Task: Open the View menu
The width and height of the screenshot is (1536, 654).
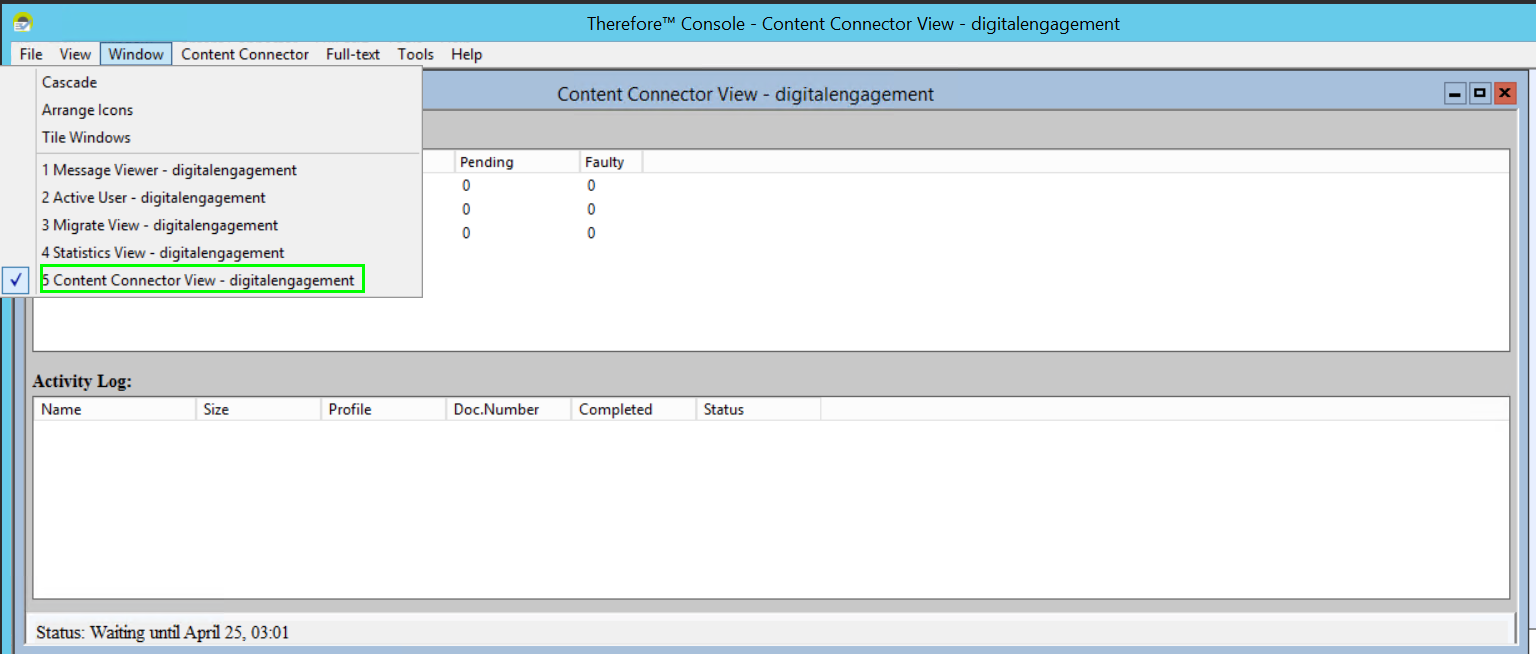Action: 75,54
